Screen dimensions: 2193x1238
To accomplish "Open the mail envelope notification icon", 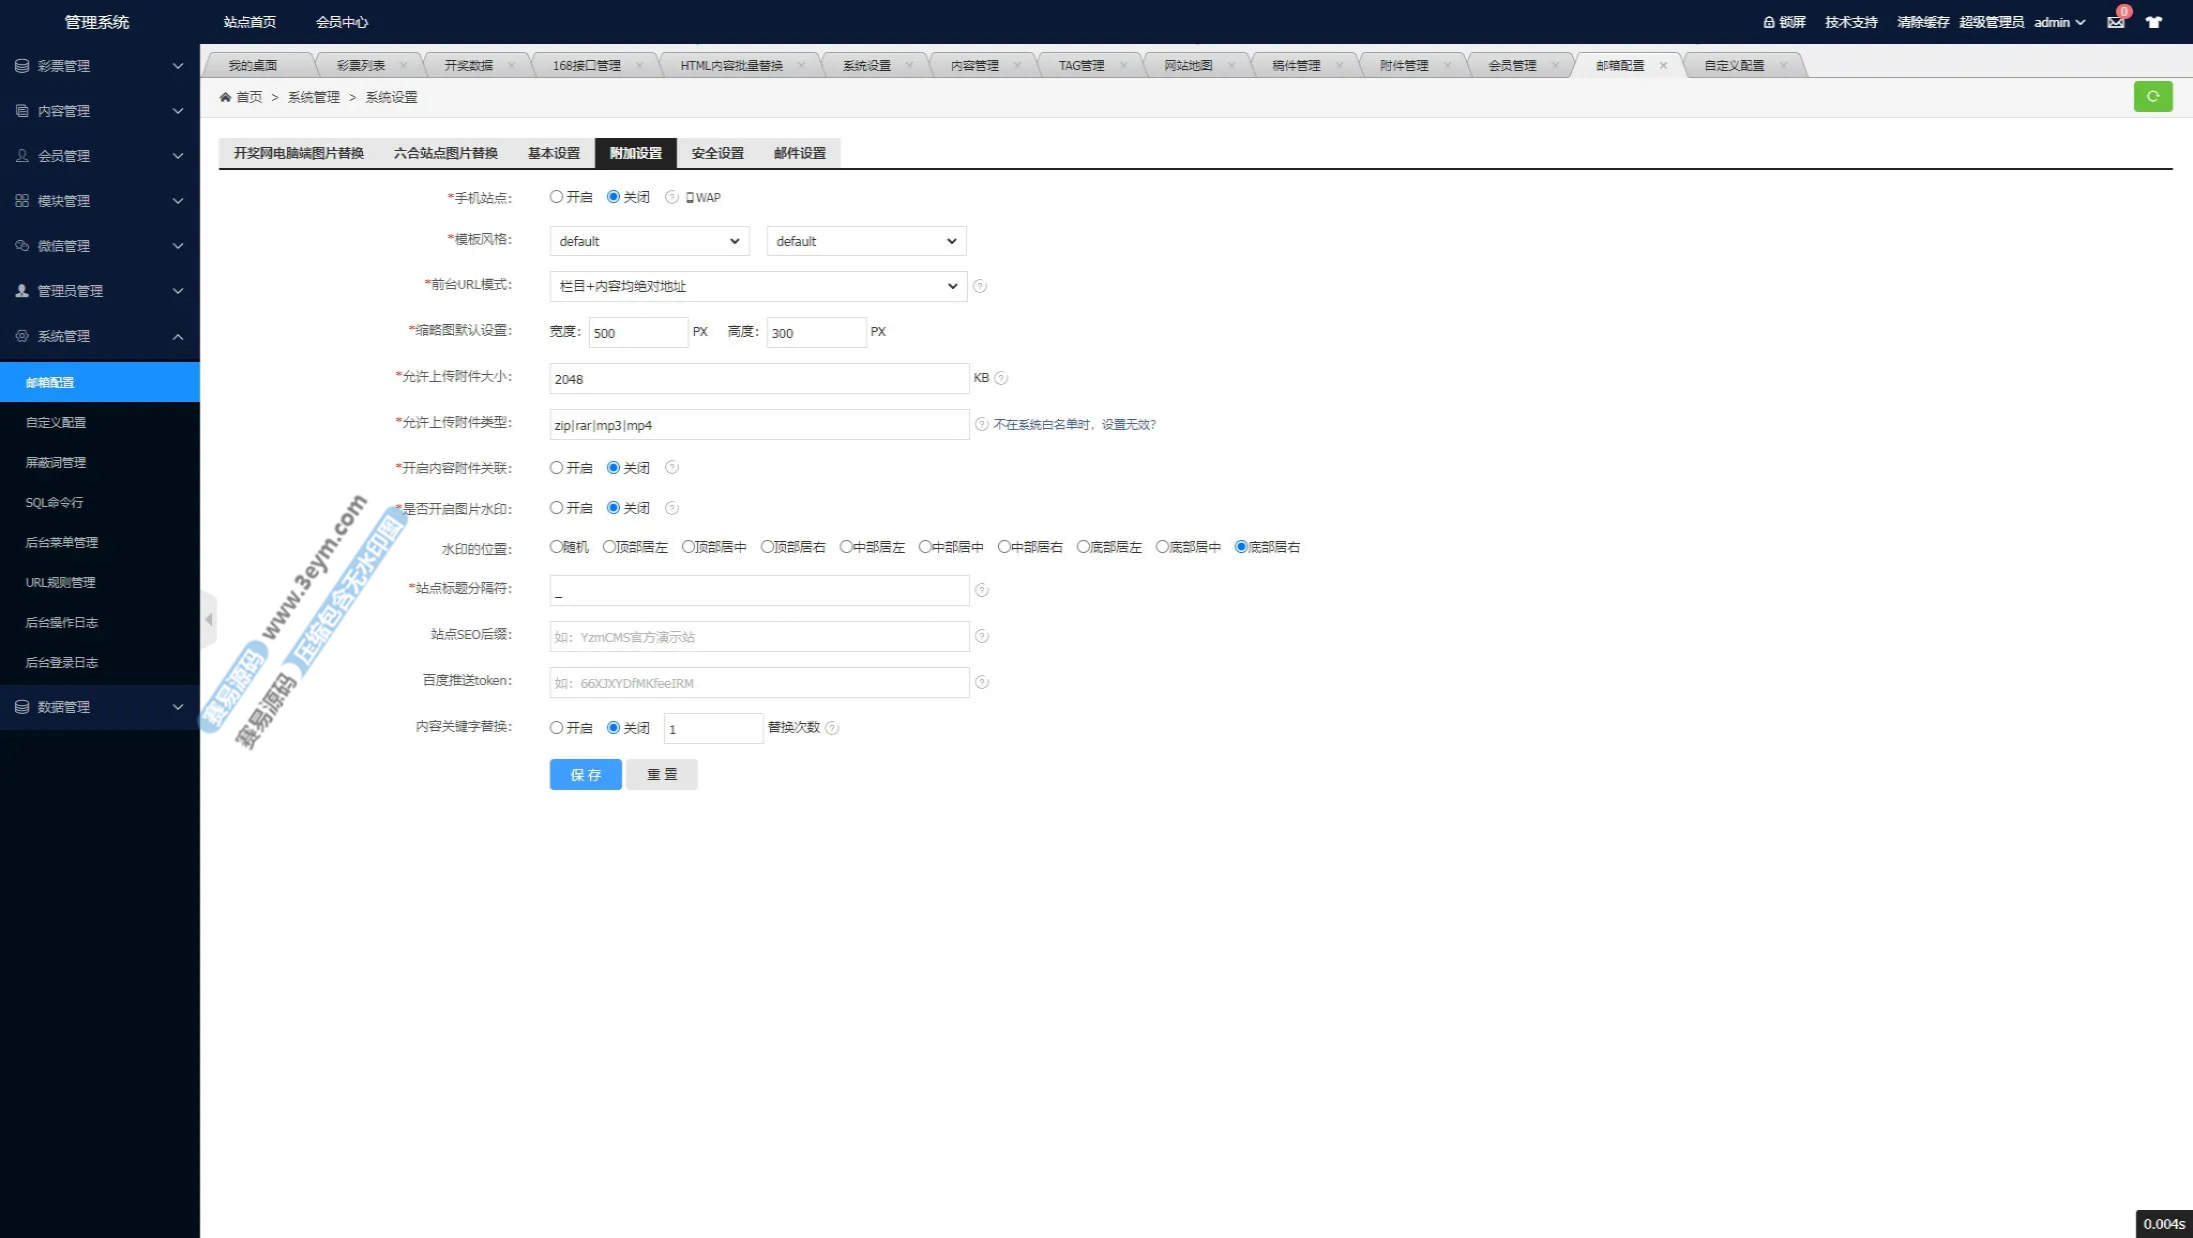I will [2115, 22].
